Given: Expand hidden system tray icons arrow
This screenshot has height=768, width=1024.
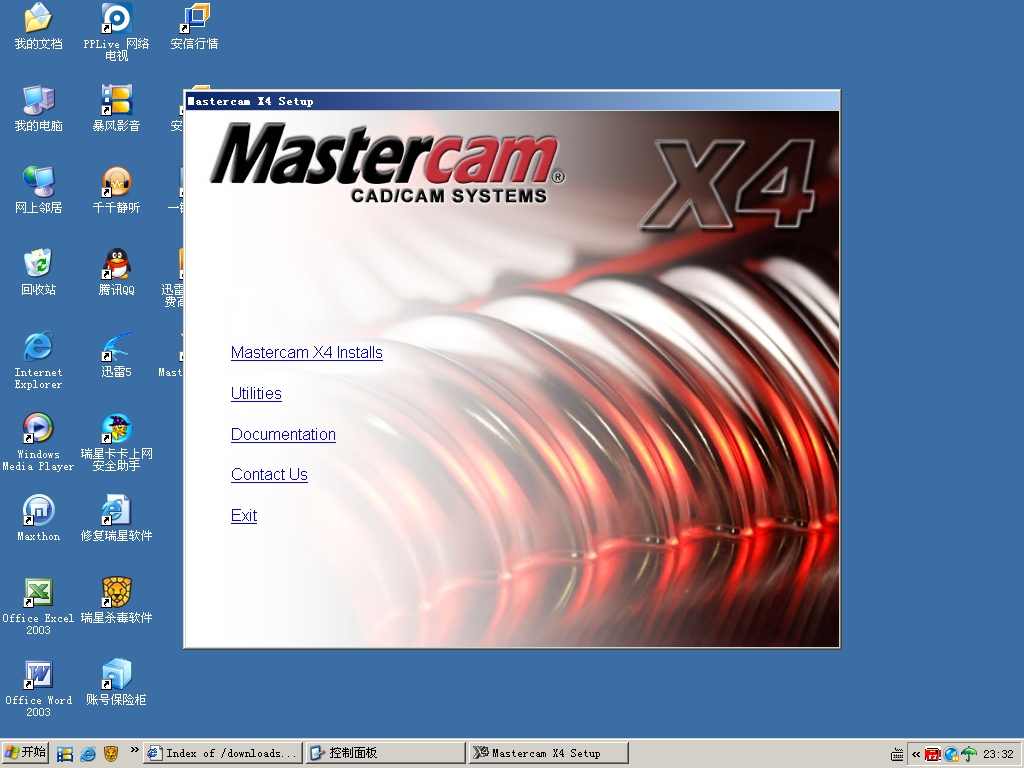Looking at the screenshot, I should pos(916,754).
